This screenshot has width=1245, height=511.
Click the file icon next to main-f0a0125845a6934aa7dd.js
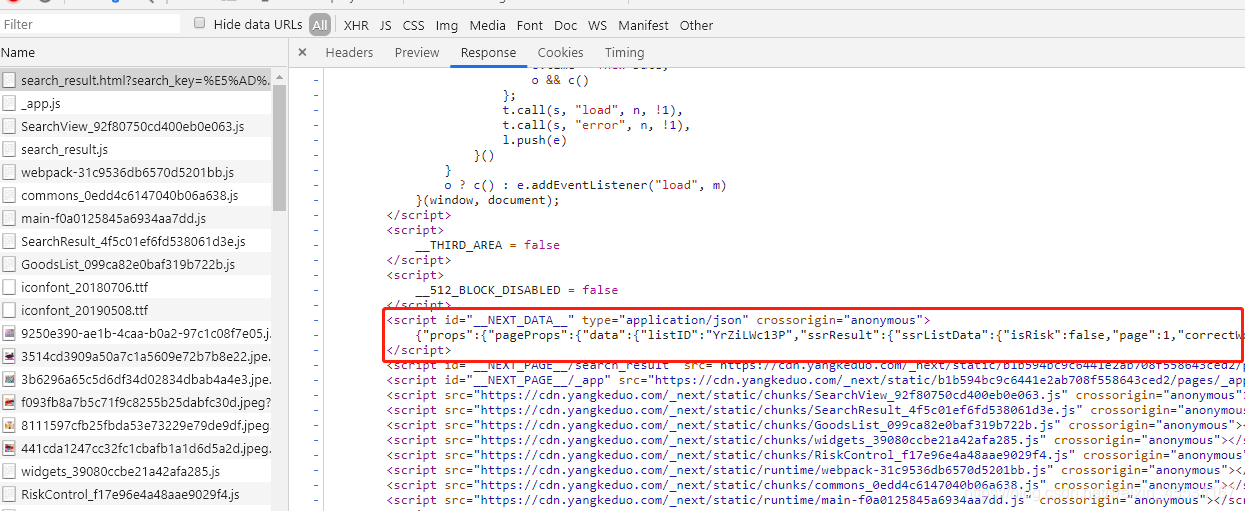tap(9, 218)
